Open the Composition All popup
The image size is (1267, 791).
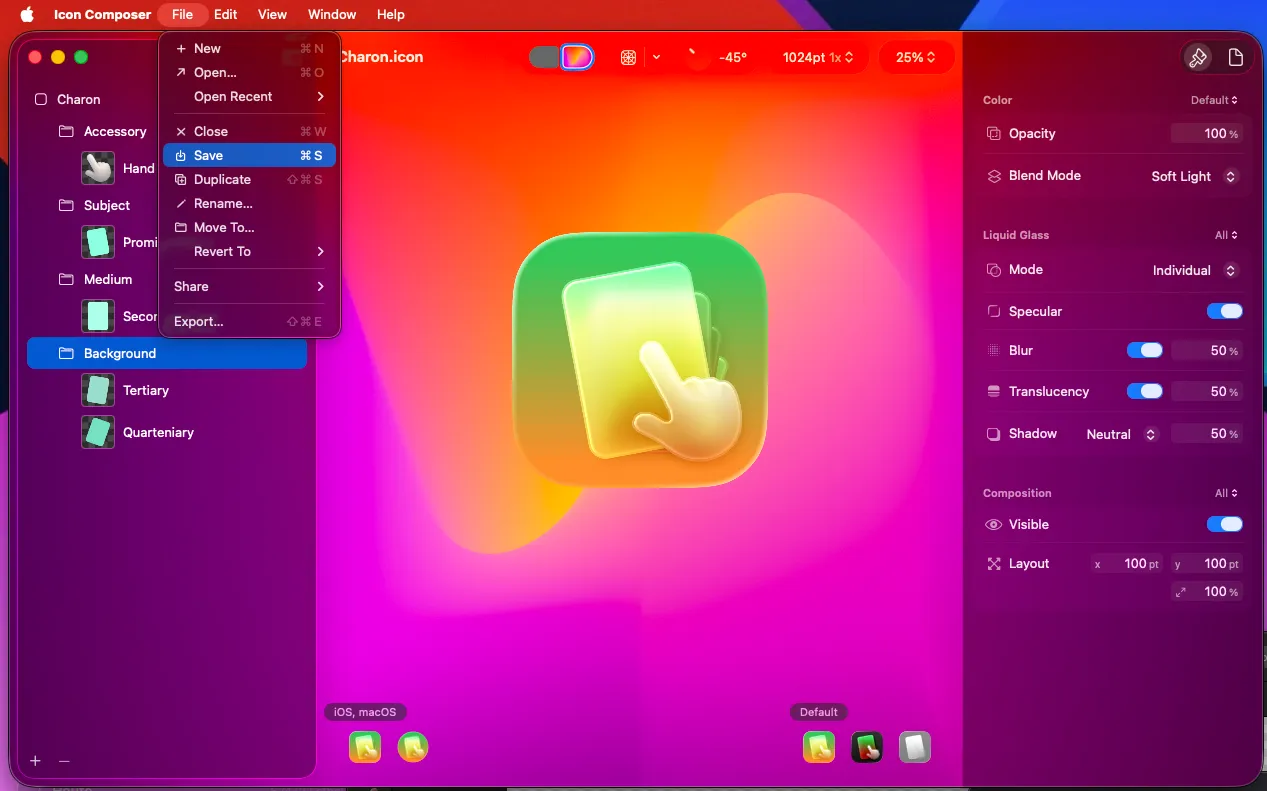[1226, 493]
